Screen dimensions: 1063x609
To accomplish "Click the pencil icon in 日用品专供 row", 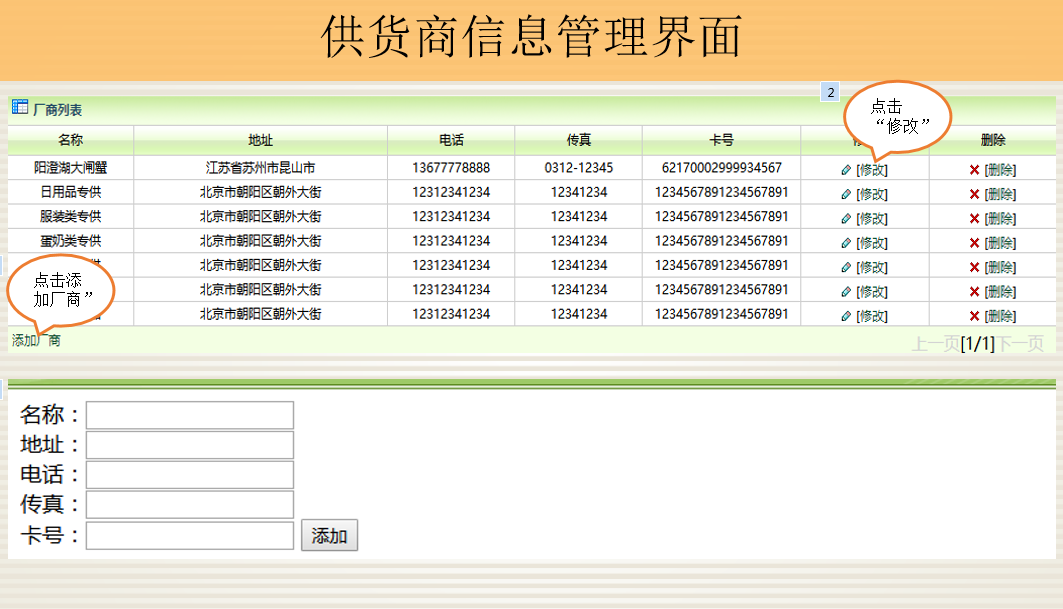I will (x=846, y=194).
